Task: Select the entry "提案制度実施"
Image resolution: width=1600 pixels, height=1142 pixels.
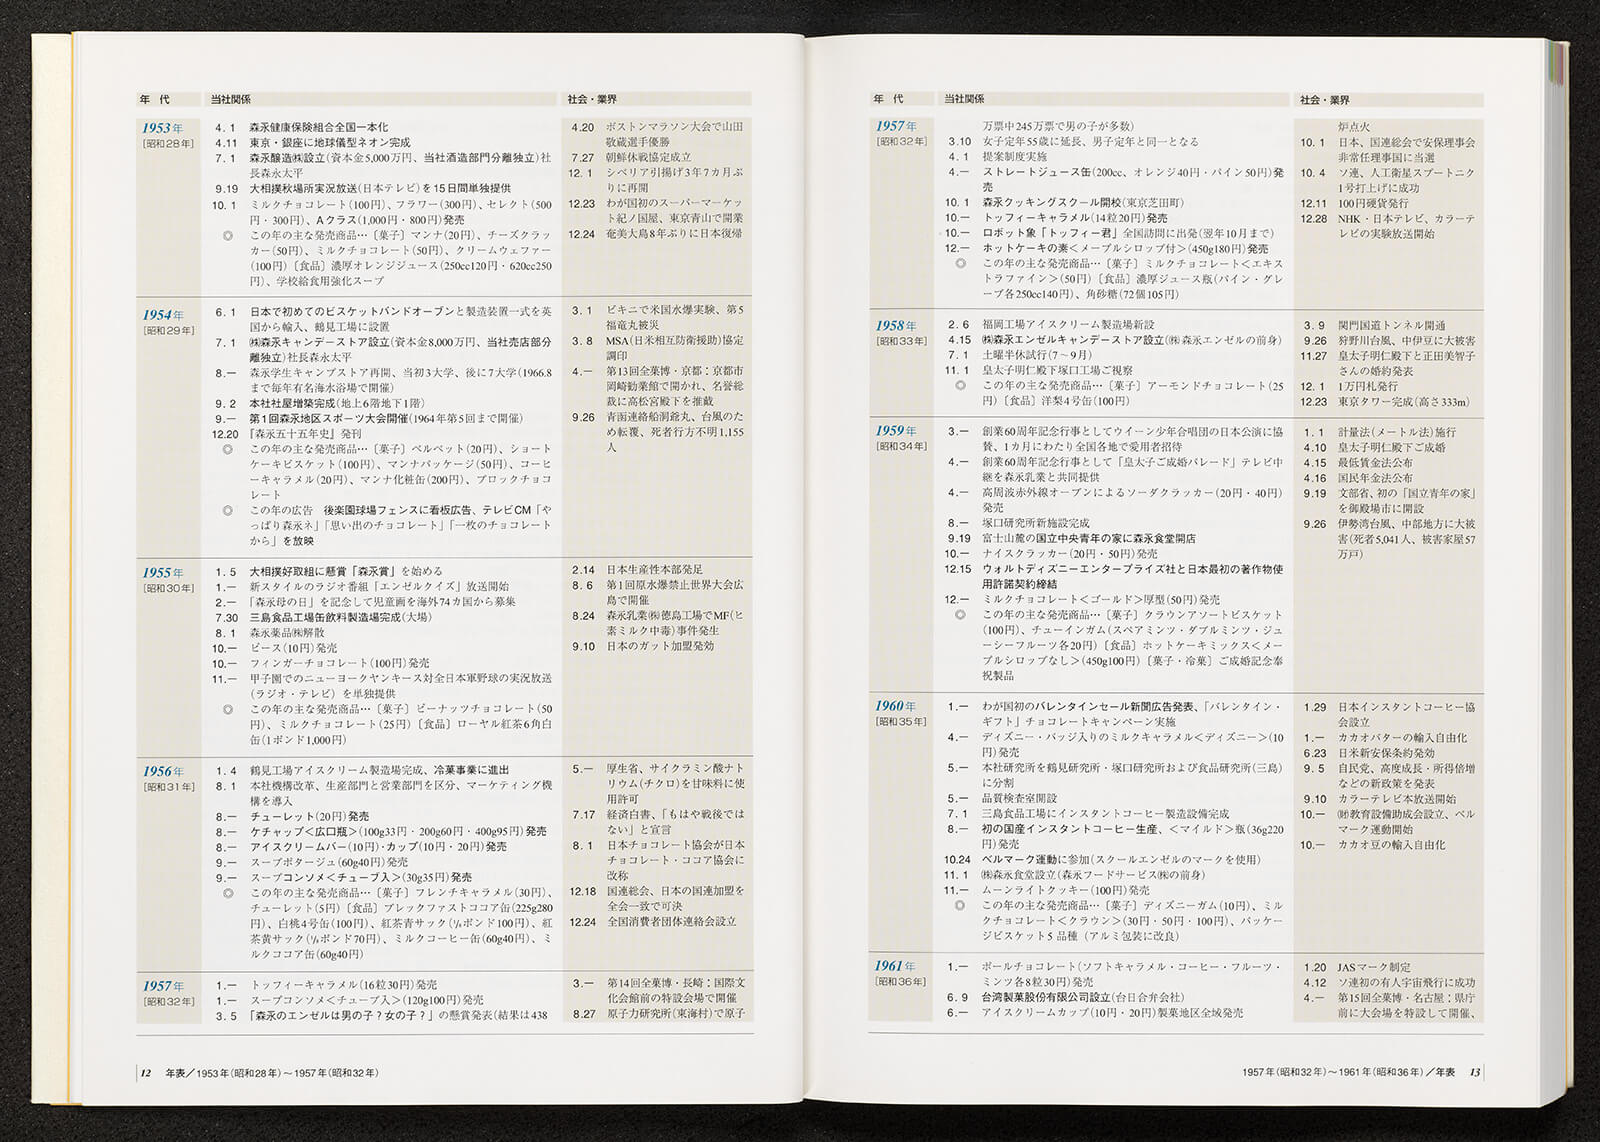Action: coord(1014,157)
